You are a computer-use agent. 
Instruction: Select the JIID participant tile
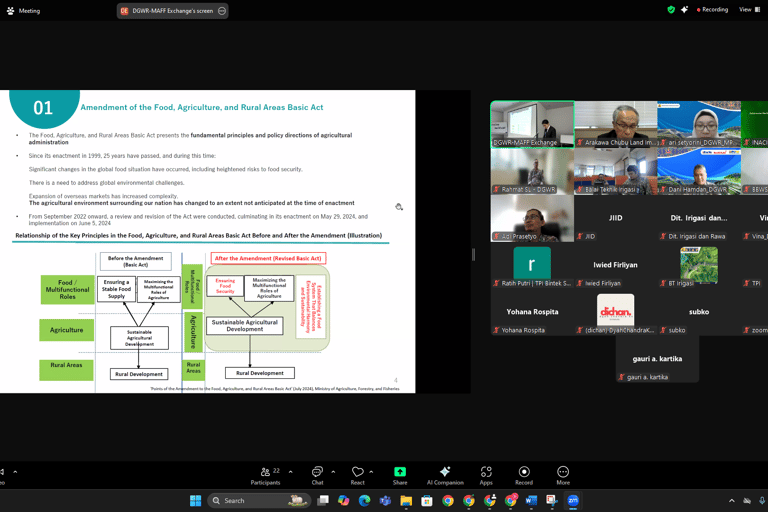coord(616,218)
